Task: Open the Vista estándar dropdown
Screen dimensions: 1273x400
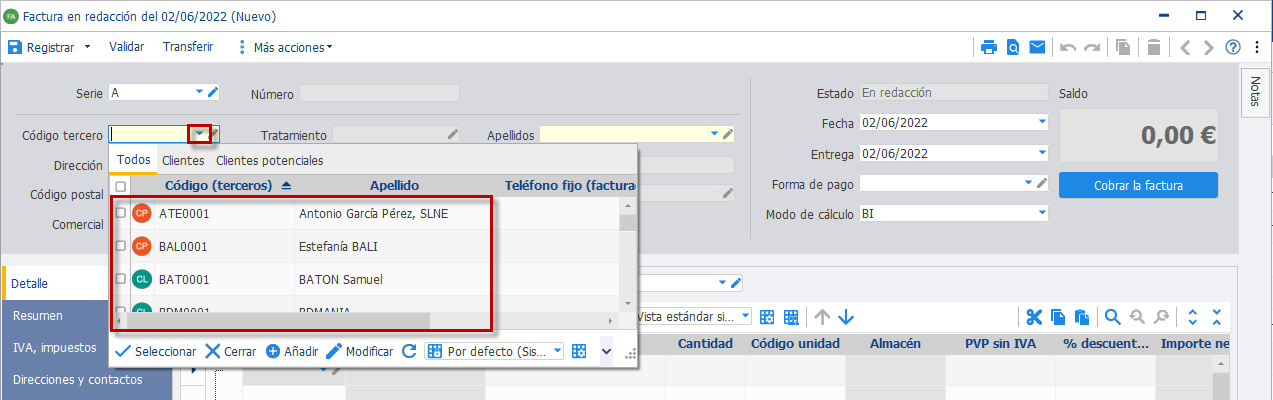Action: (745, 316)
